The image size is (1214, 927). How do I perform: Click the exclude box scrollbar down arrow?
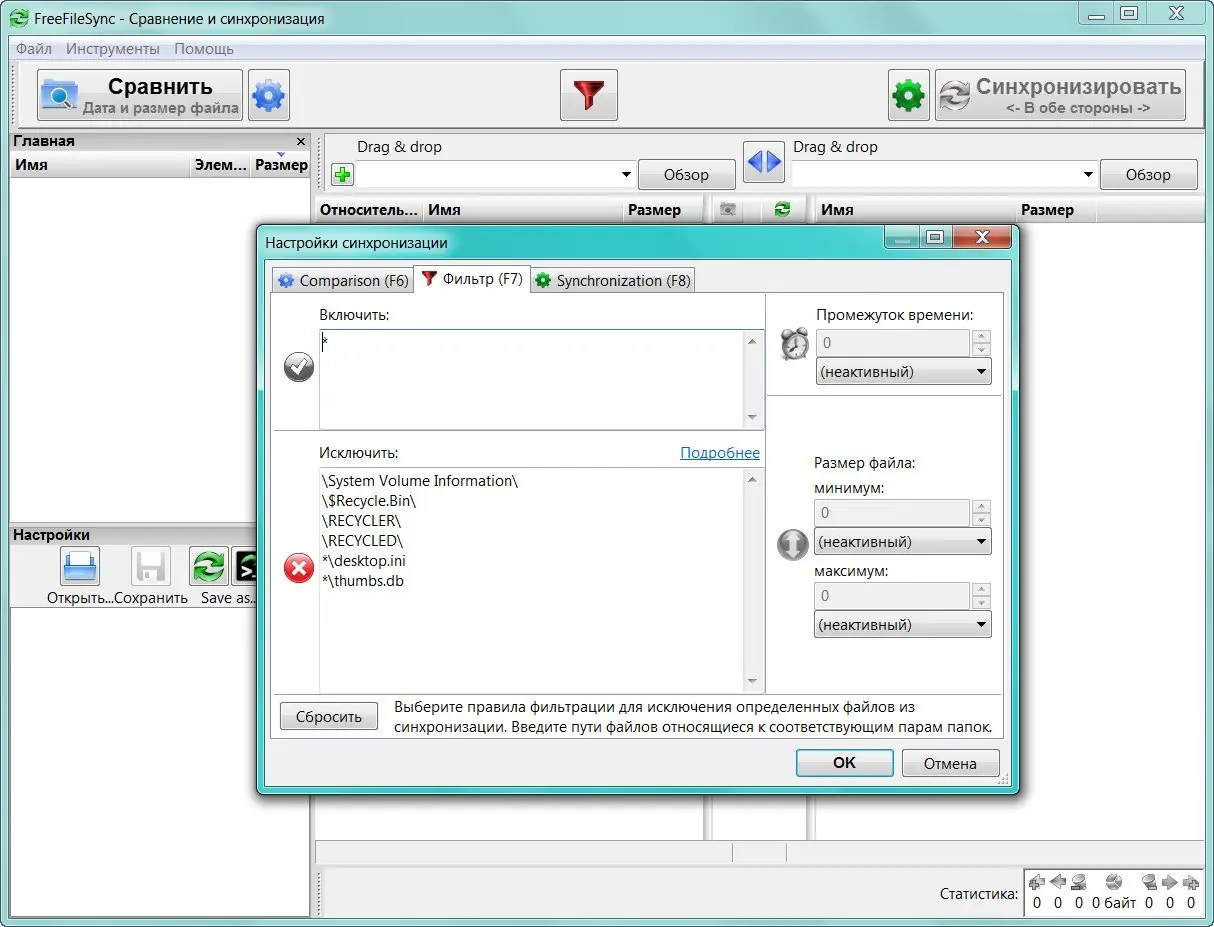point(753,682)
